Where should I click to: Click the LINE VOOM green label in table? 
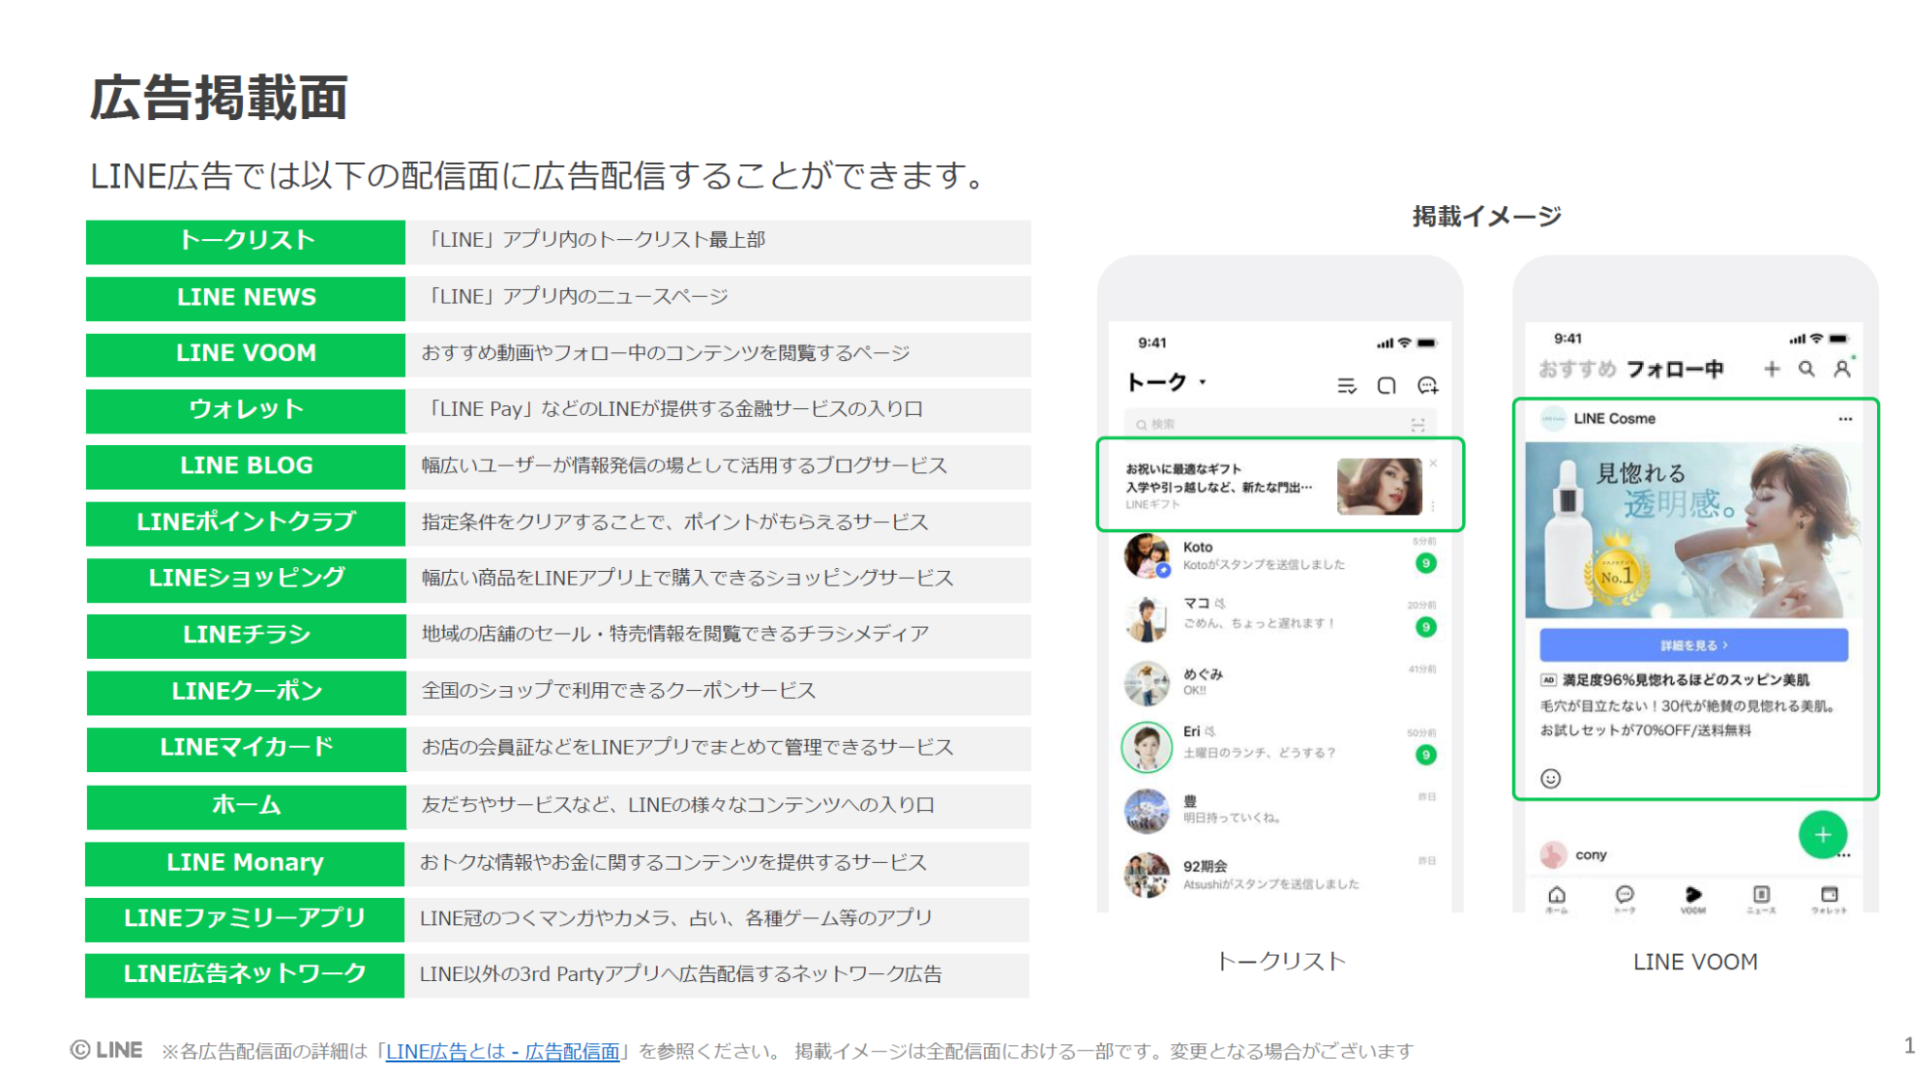click(x=246, y=354)
